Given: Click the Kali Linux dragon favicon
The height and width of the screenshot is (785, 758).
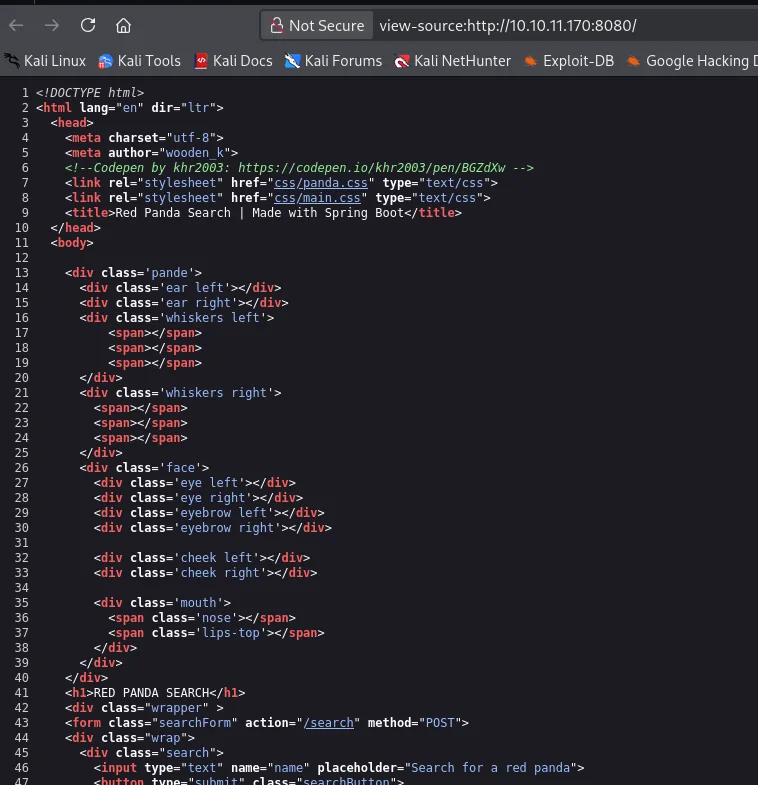Looking at the screenshot, I should pyautogui.click(x=12, y=61).
